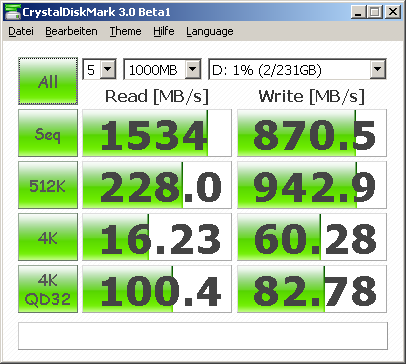Image resolution: width=406 pixels, height=364 pixels.
Task: Run all benchmarks with the All button
Action: 48,81
